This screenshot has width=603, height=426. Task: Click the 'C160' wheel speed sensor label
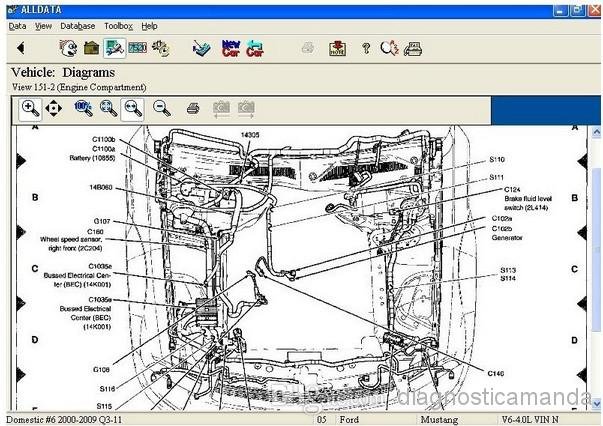click(x=95, y=231)
